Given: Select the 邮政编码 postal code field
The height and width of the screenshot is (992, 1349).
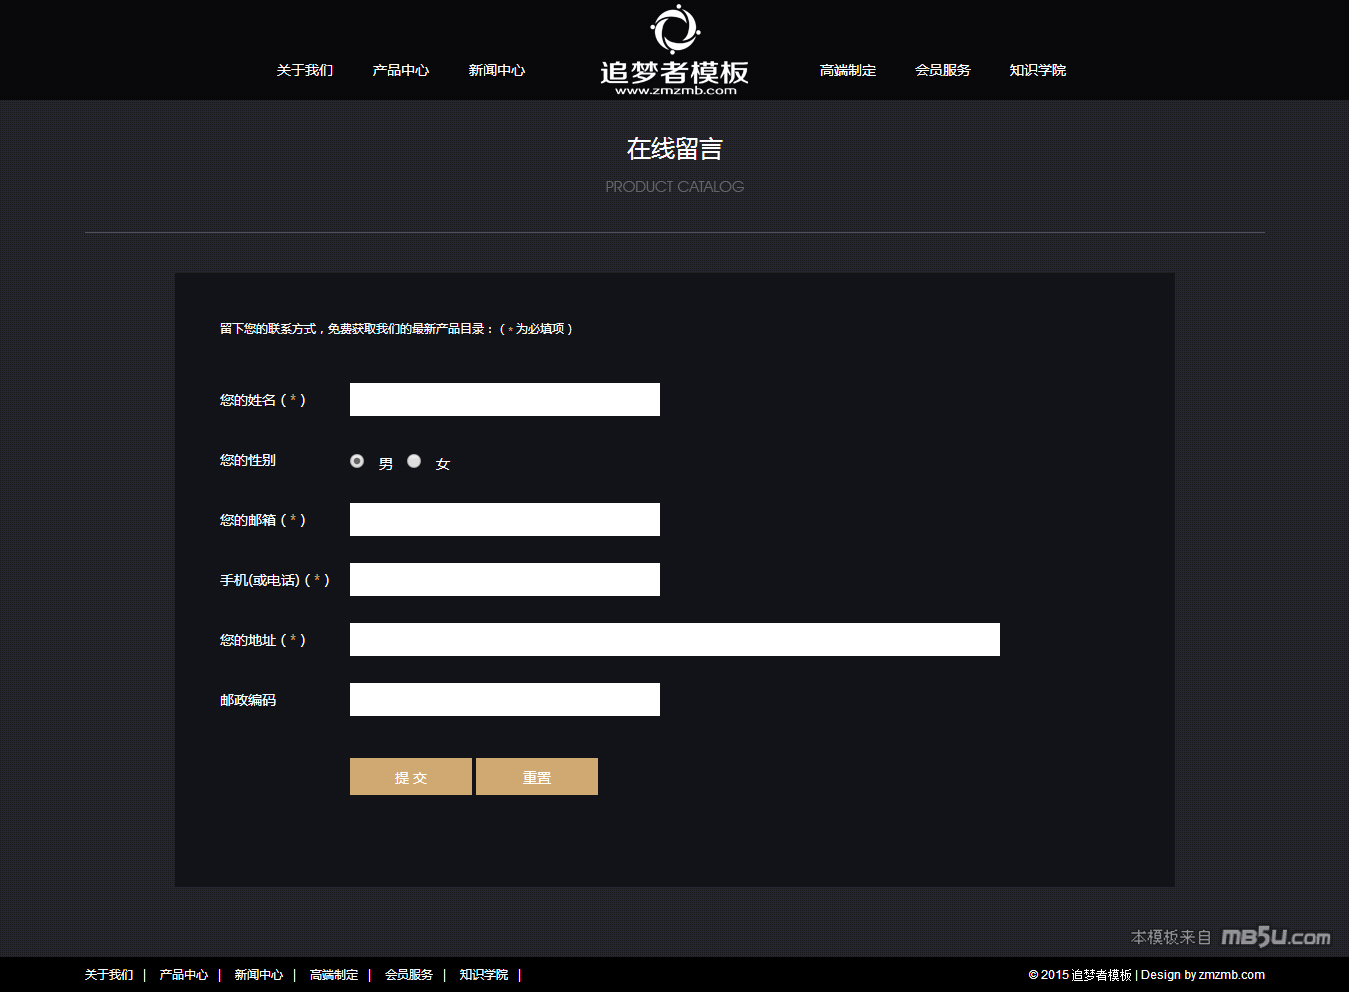Looking at the screenshot, I should pos(505,699).
